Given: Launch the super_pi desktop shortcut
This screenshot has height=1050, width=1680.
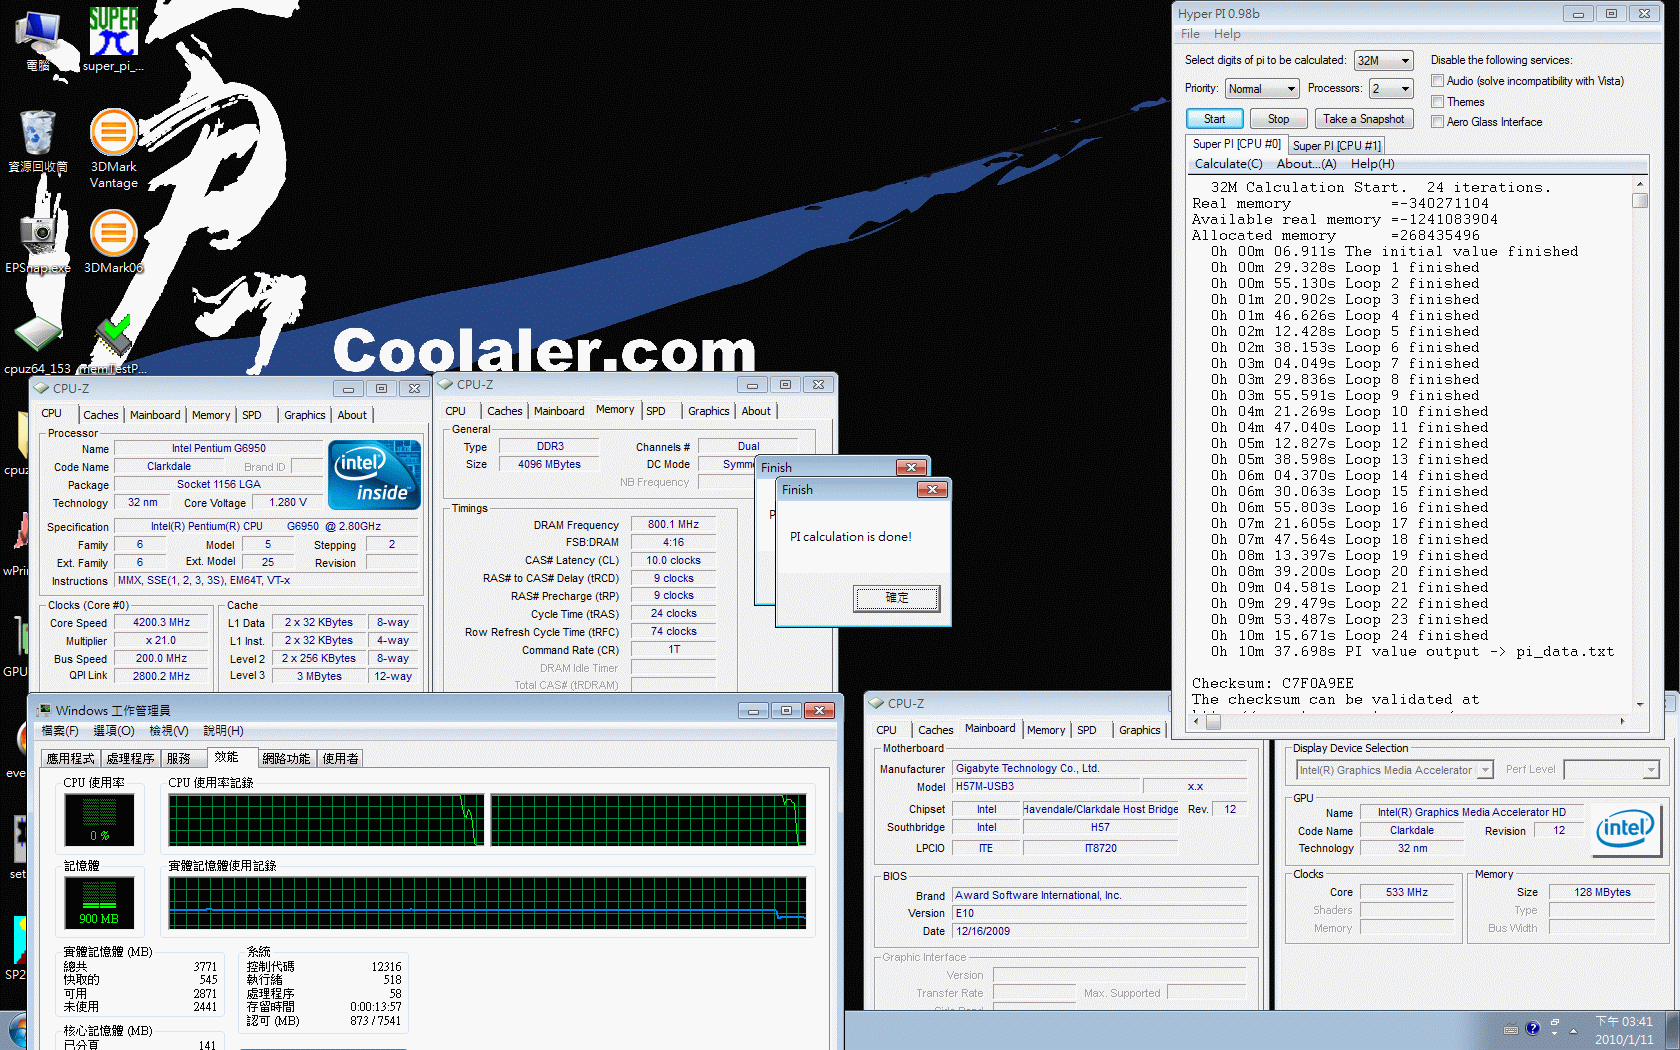Looking at the screenshot, I should (113, 40).
